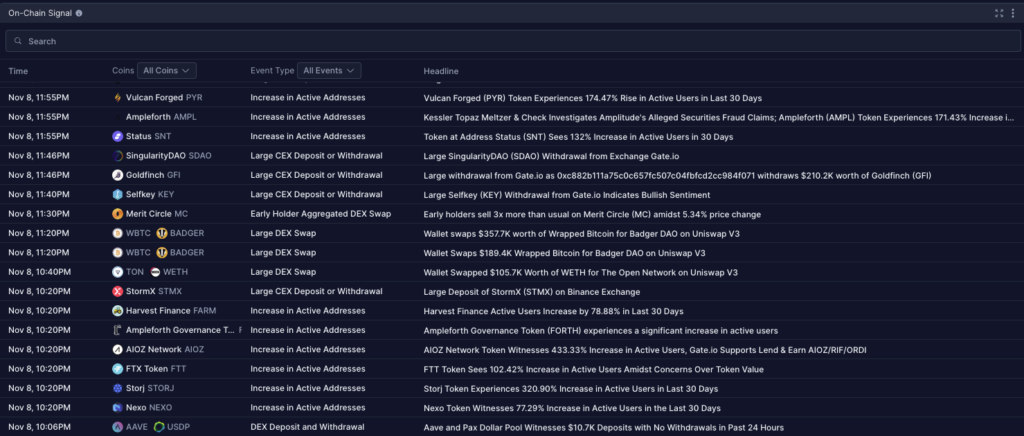The height and width of the screenshot is (436, 1024).
Task: Click the Vulcan Forged PYR coin icon
Action: [x=118, y=98]
